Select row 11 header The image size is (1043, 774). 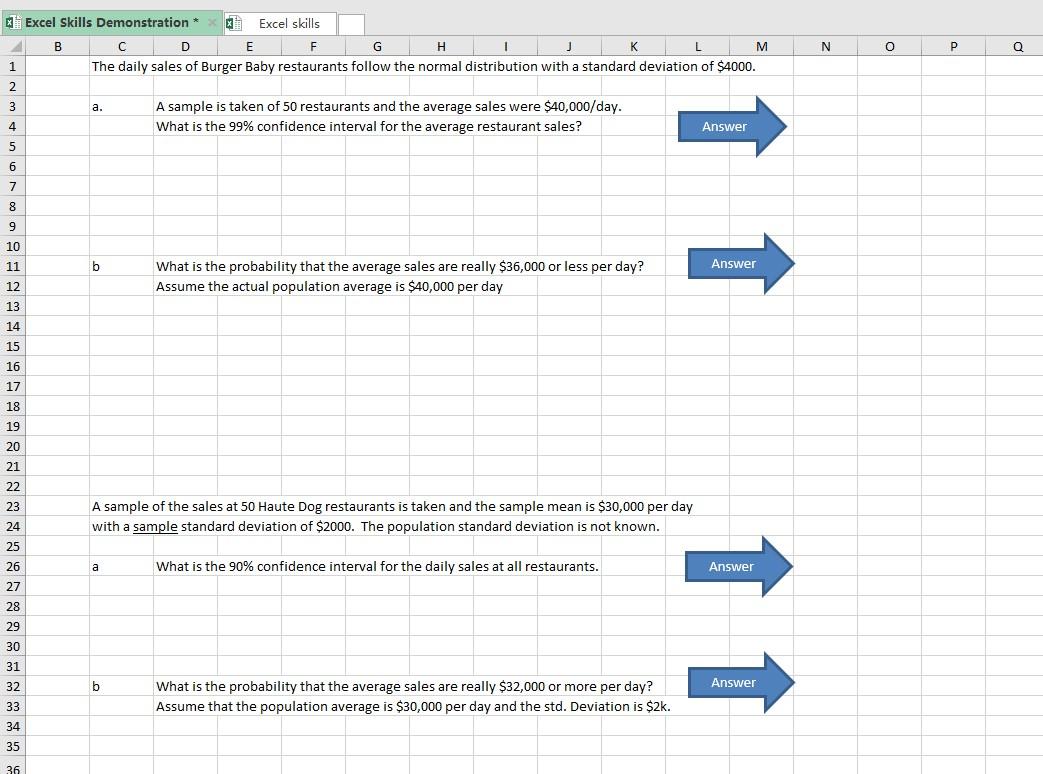13,267
